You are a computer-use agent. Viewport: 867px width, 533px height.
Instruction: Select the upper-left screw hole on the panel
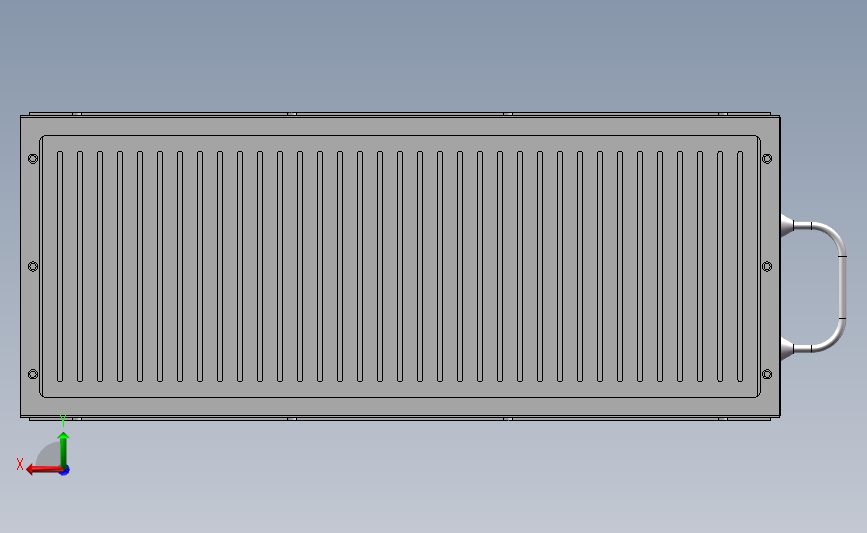coord(33,159)
